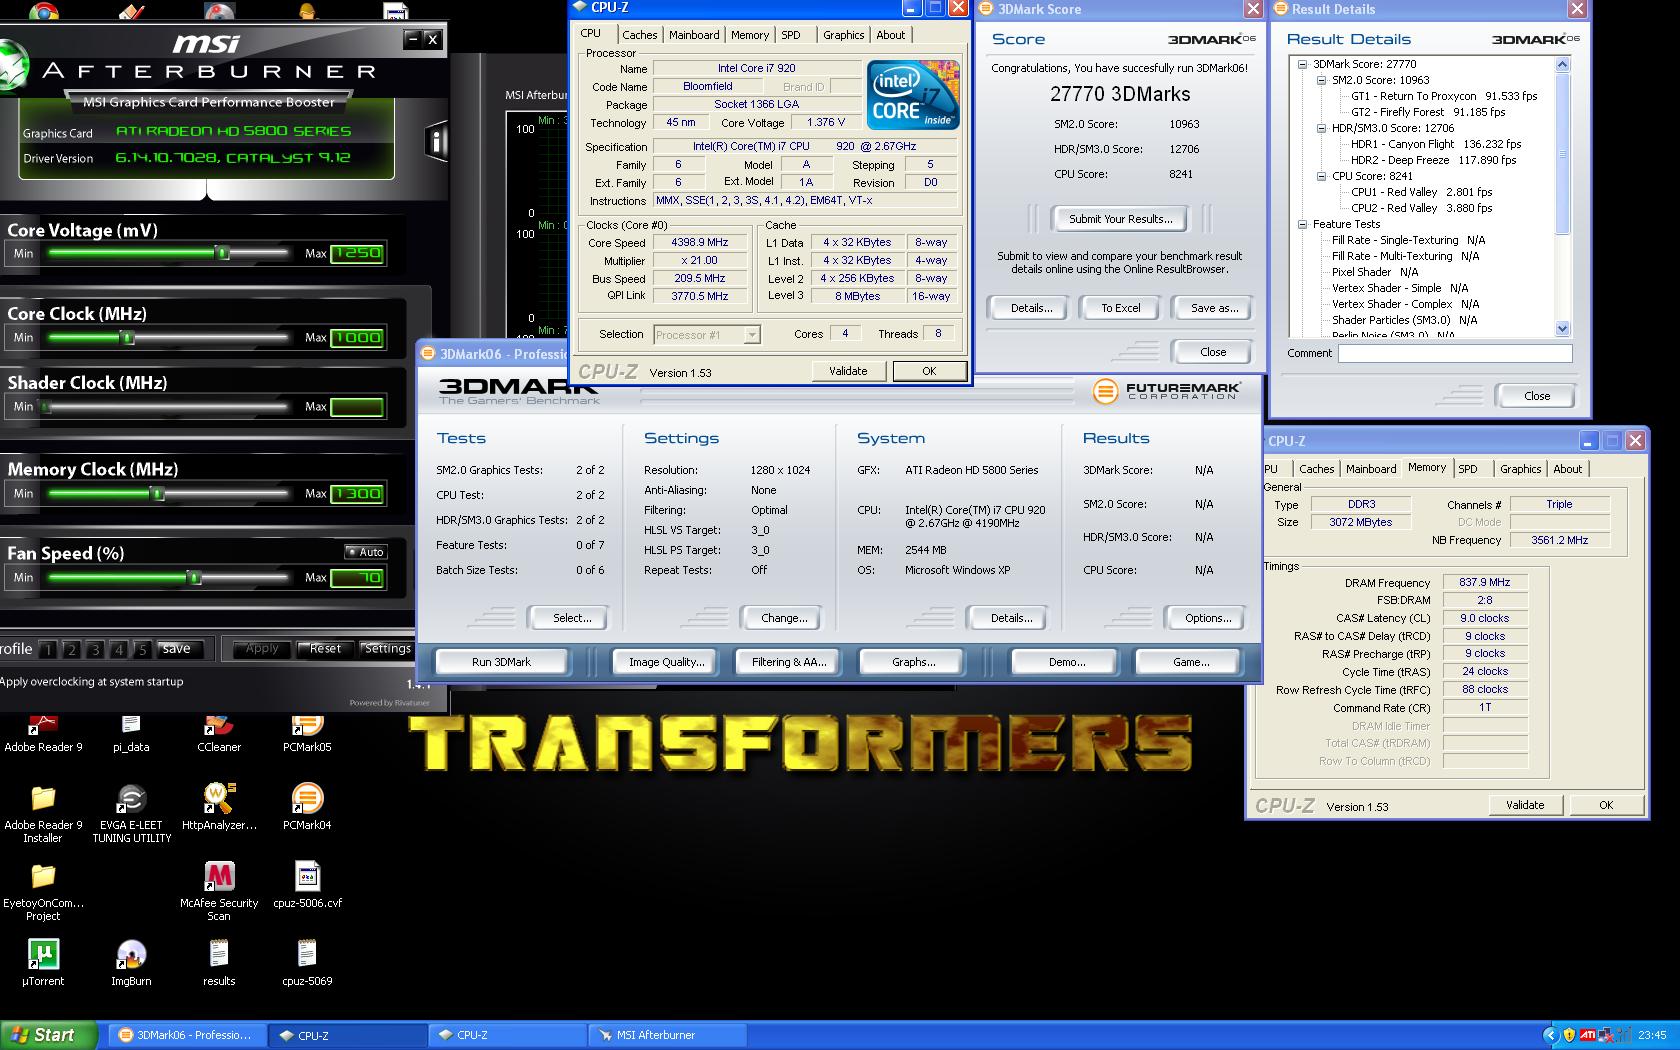Click Submit Your Results button

(1120, 219)
